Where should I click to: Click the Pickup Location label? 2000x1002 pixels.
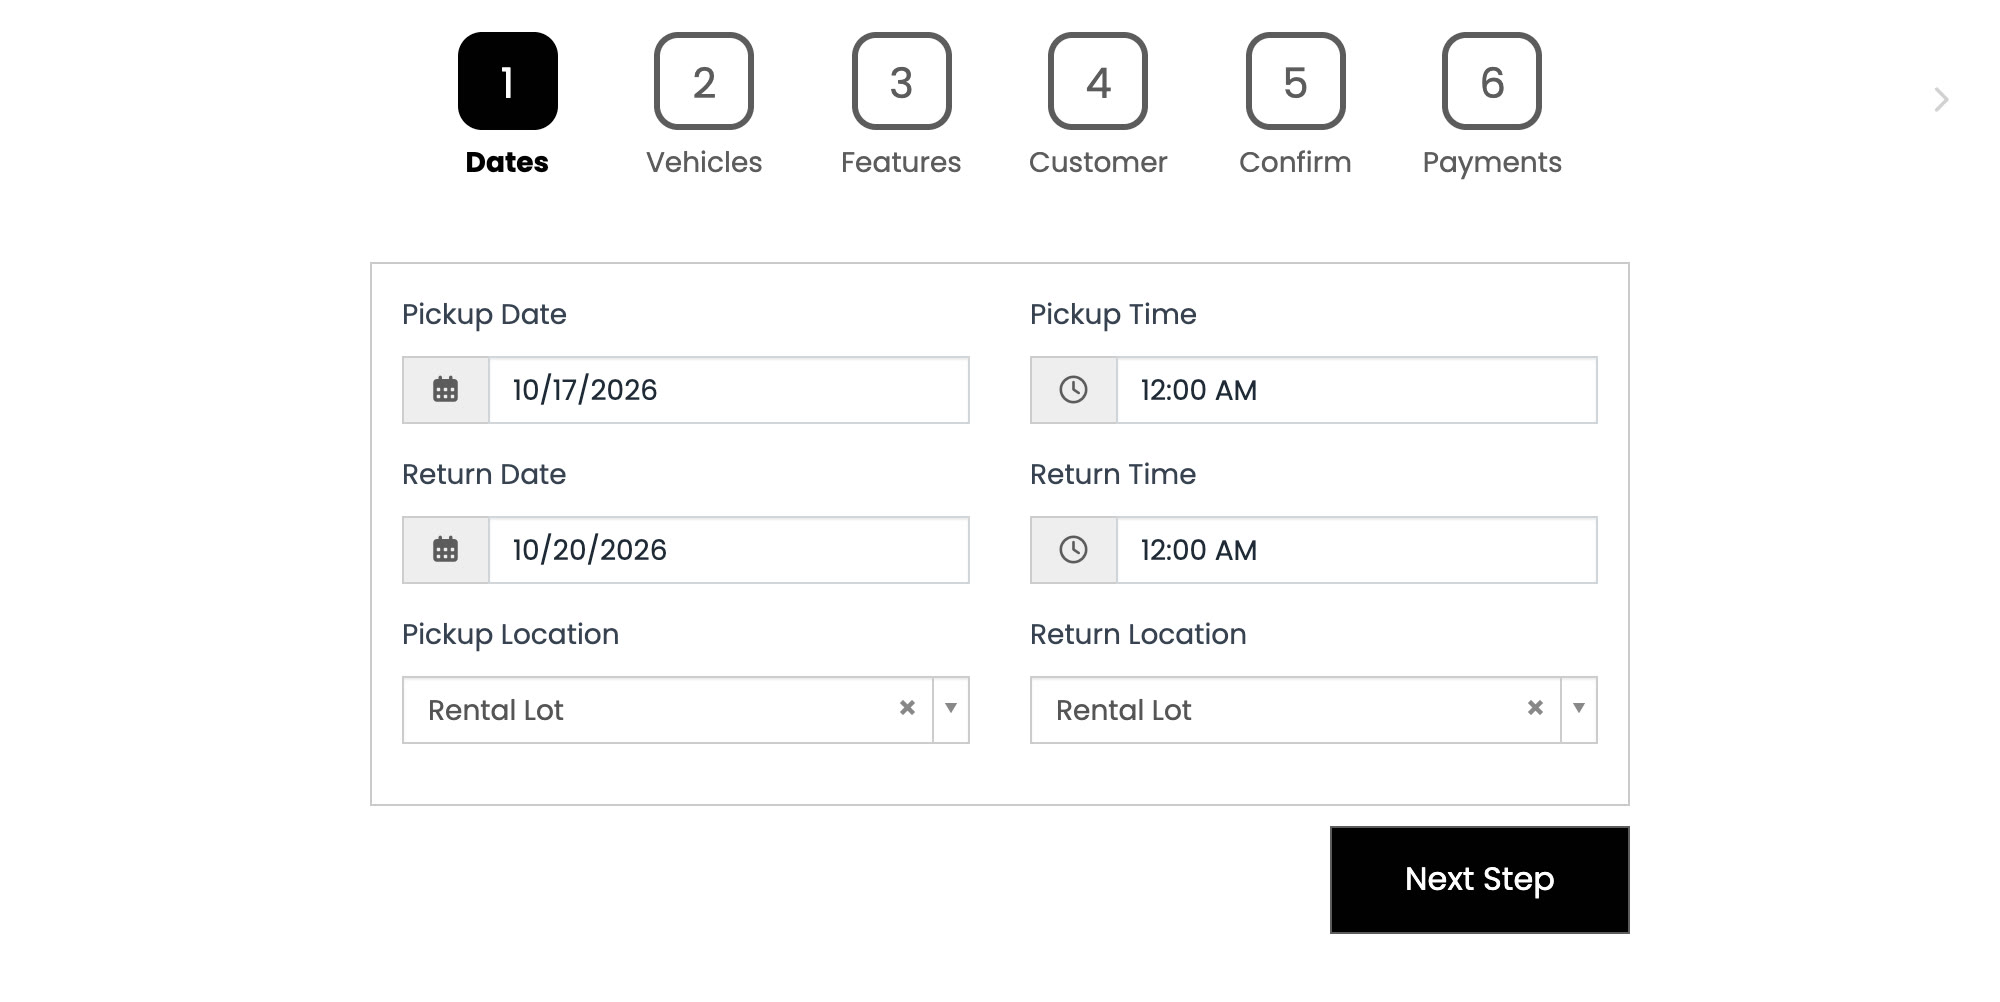coord(510,635)
